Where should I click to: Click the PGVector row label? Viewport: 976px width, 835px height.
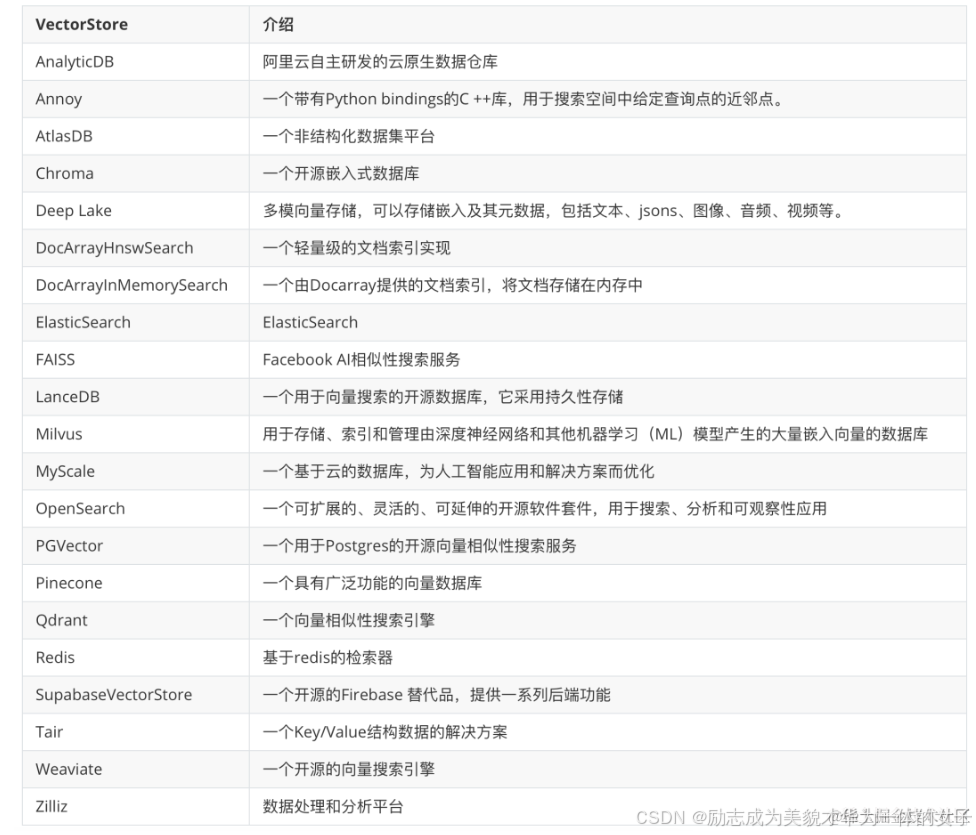click(69, 545)
